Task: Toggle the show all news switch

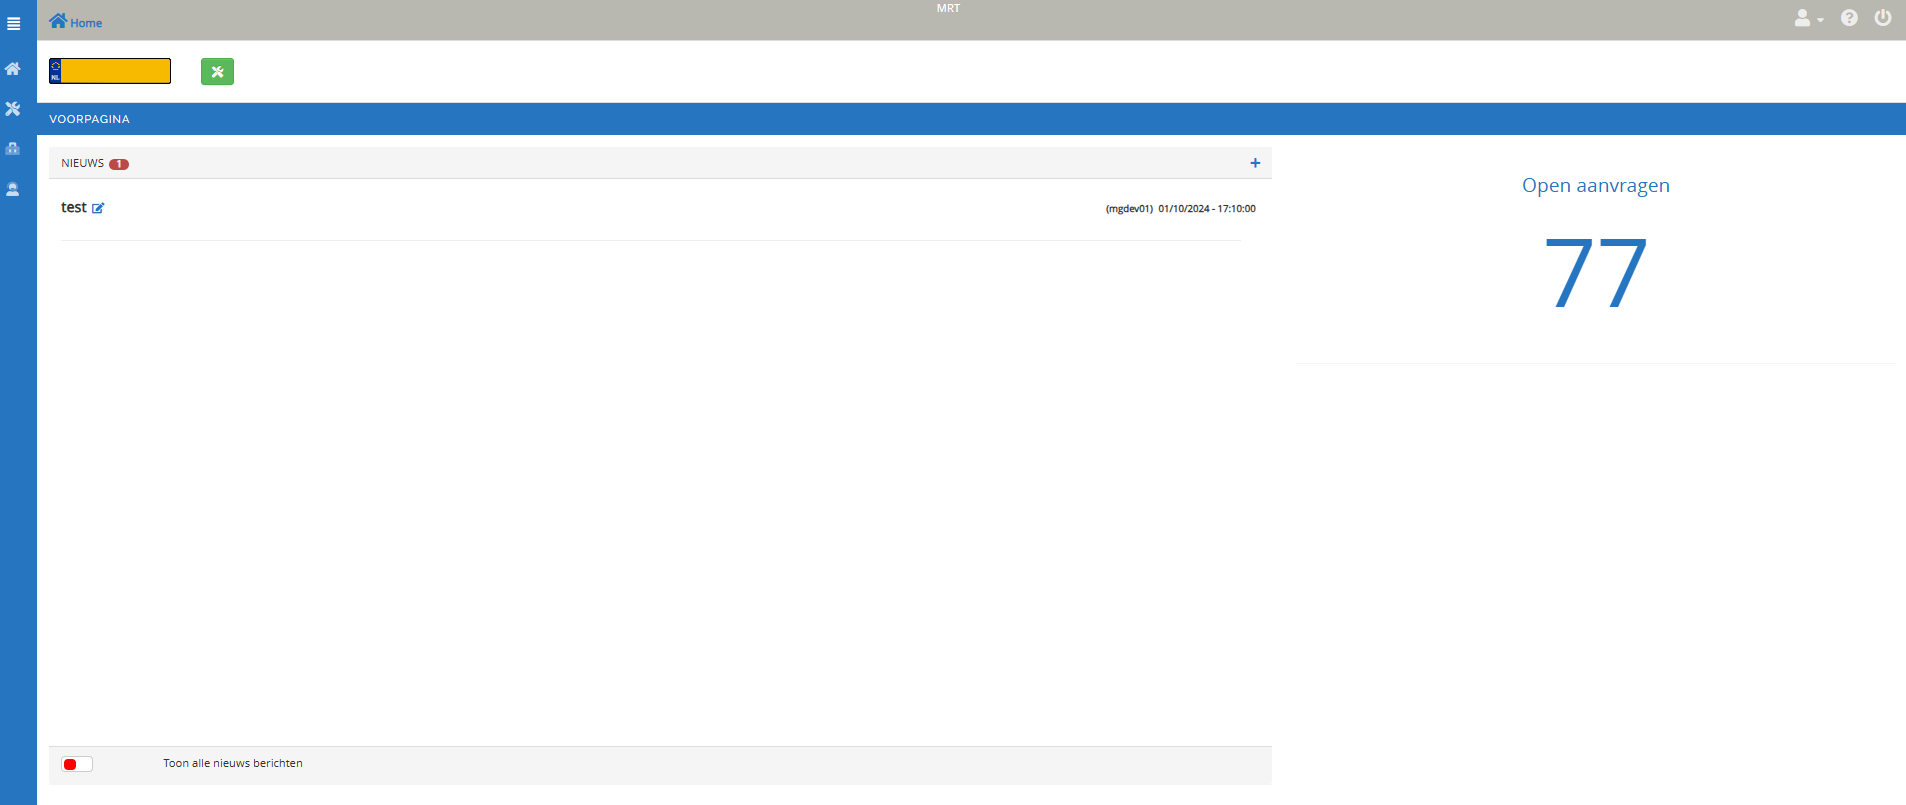Action: pyautogui.click(x=77, y=764)
